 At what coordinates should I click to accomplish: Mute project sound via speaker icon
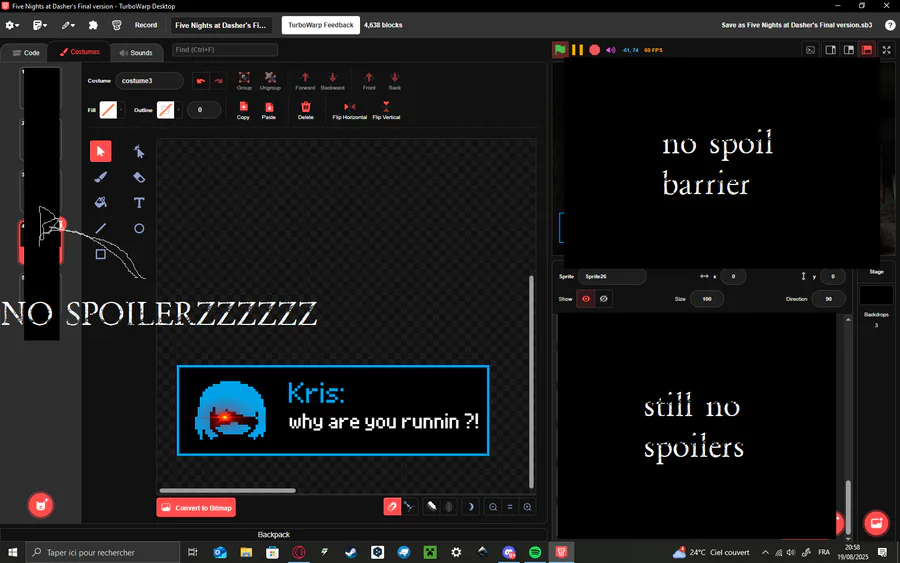tap(611, 50)
